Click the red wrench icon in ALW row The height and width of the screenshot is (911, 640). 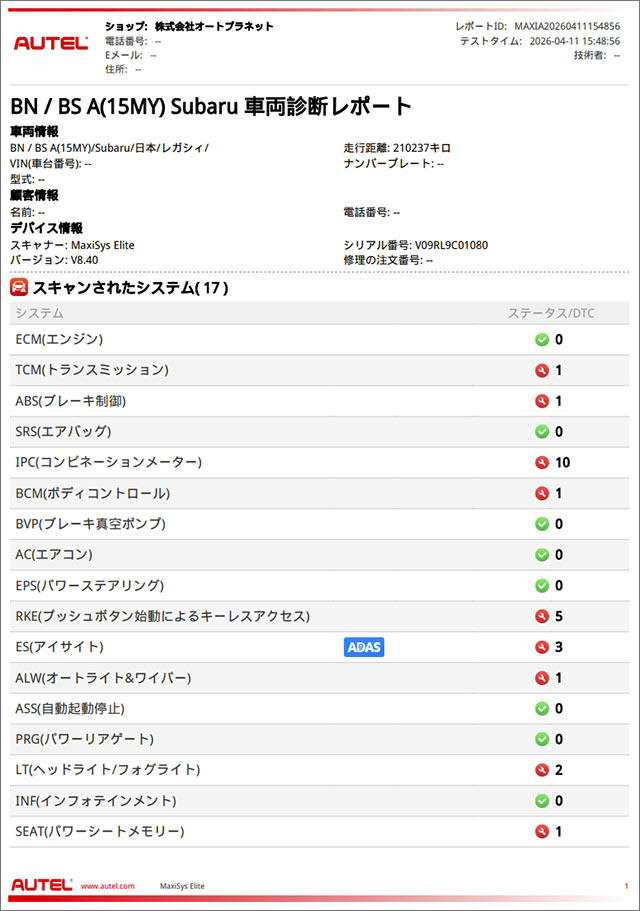pyautogui.click(x=542, y=678)
